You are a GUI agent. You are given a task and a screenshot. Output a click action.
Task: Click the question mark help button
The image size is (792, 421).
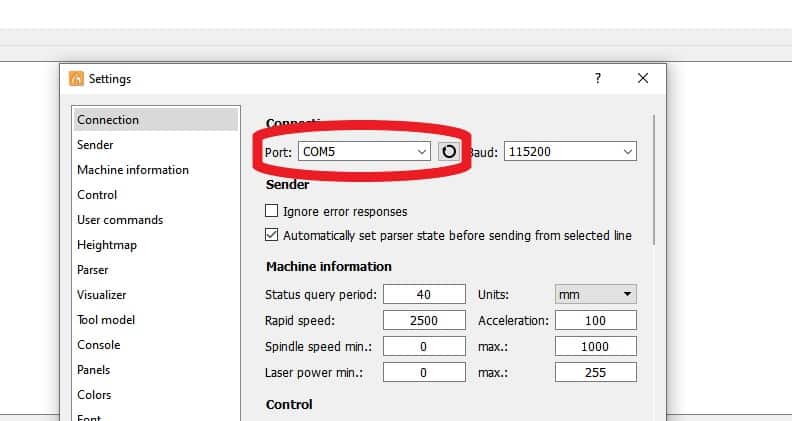(598, 78)
